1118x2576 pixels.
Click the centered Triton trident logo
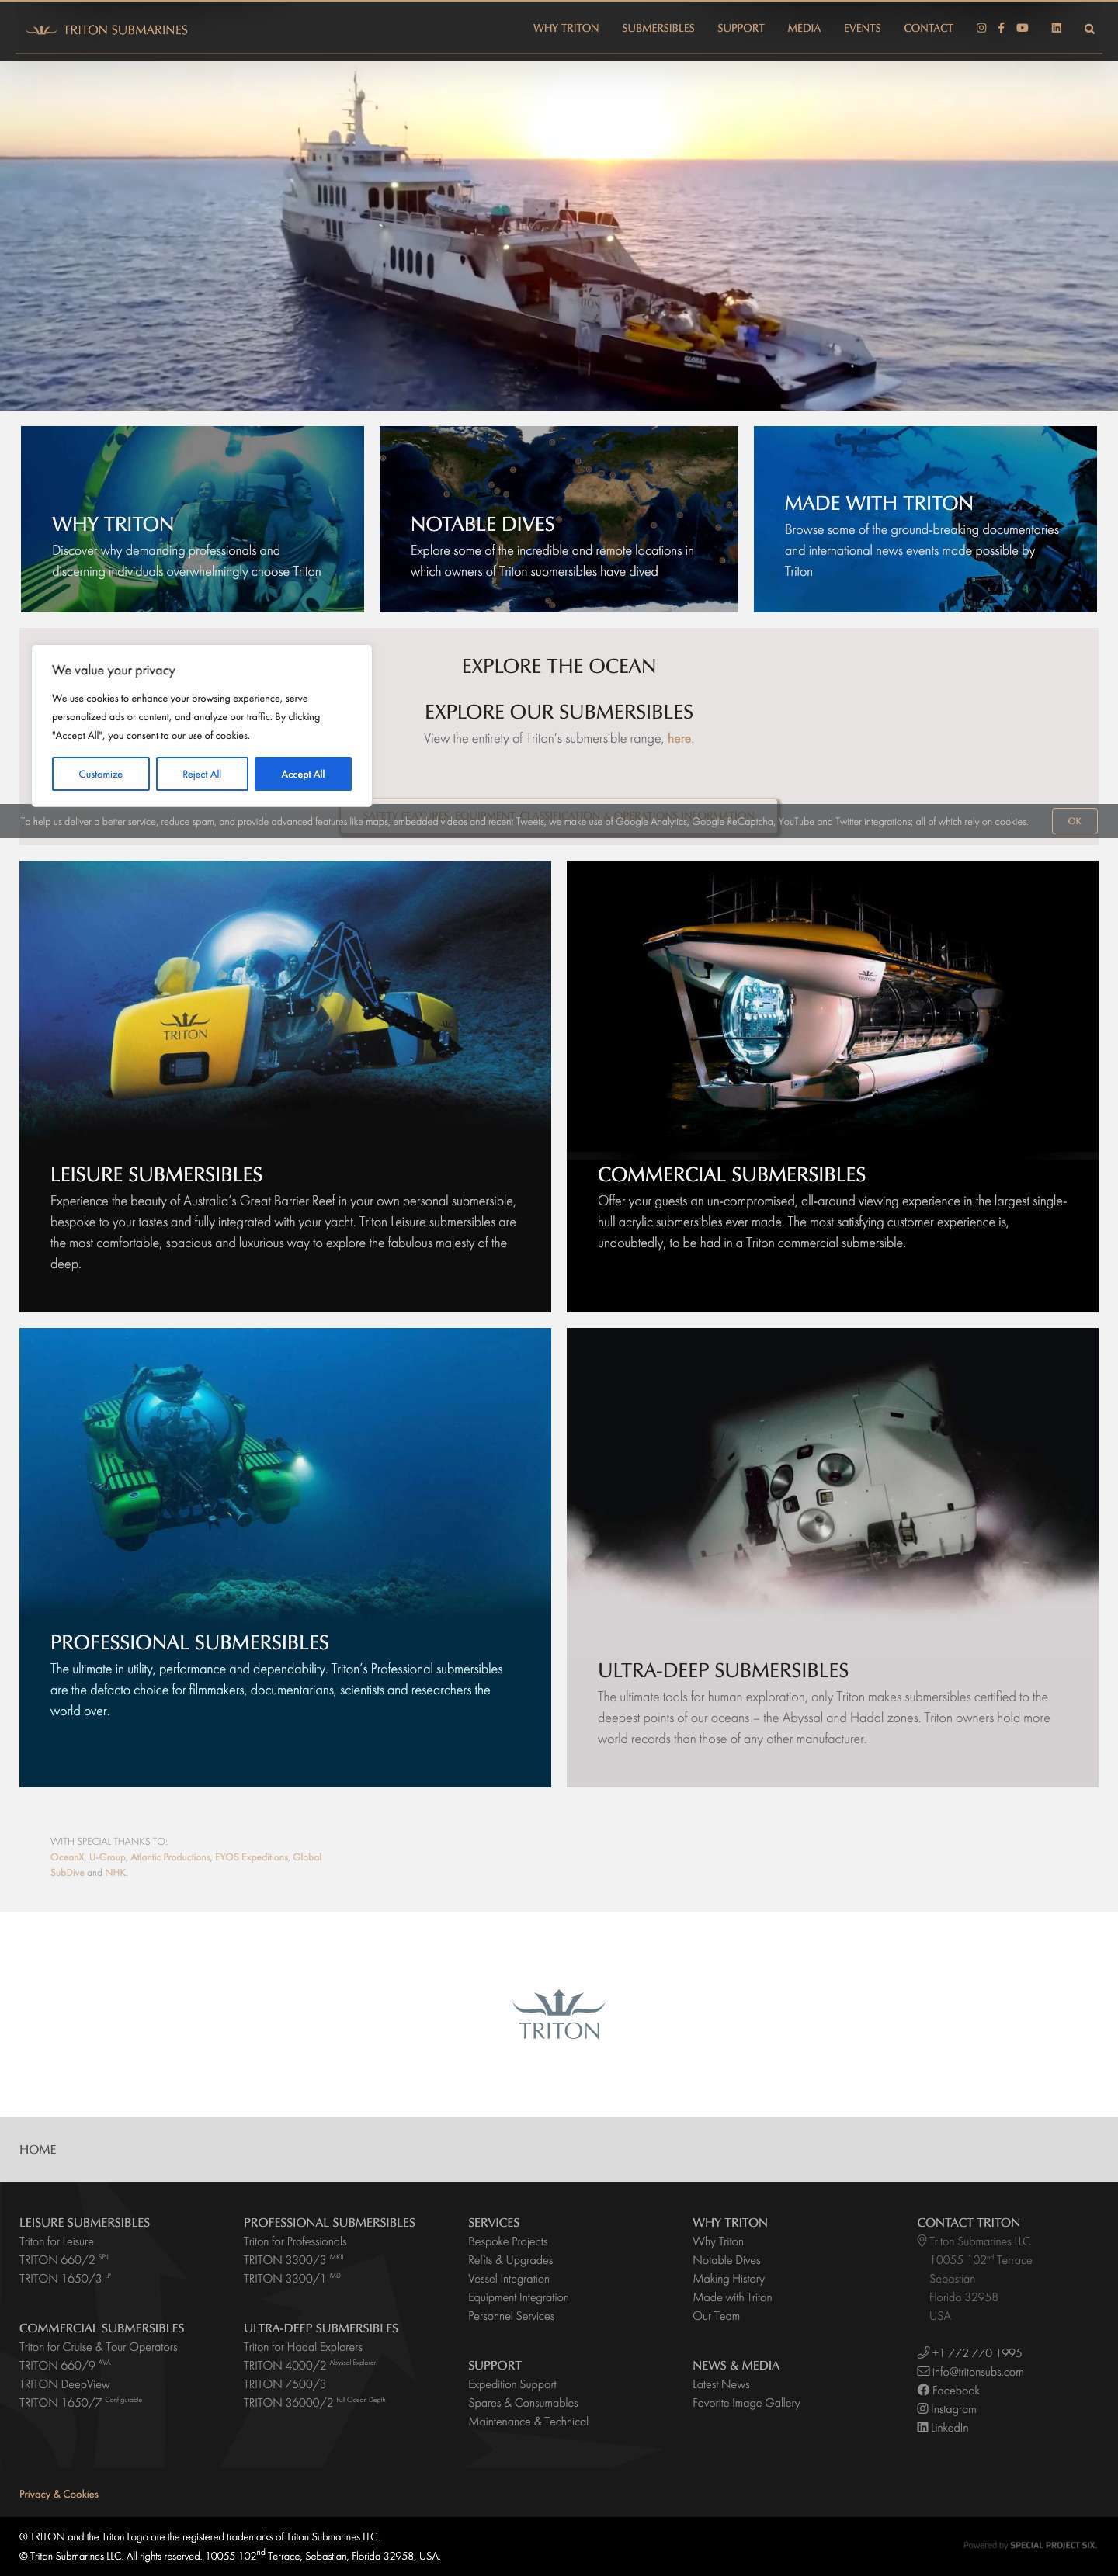[559, 2015]
